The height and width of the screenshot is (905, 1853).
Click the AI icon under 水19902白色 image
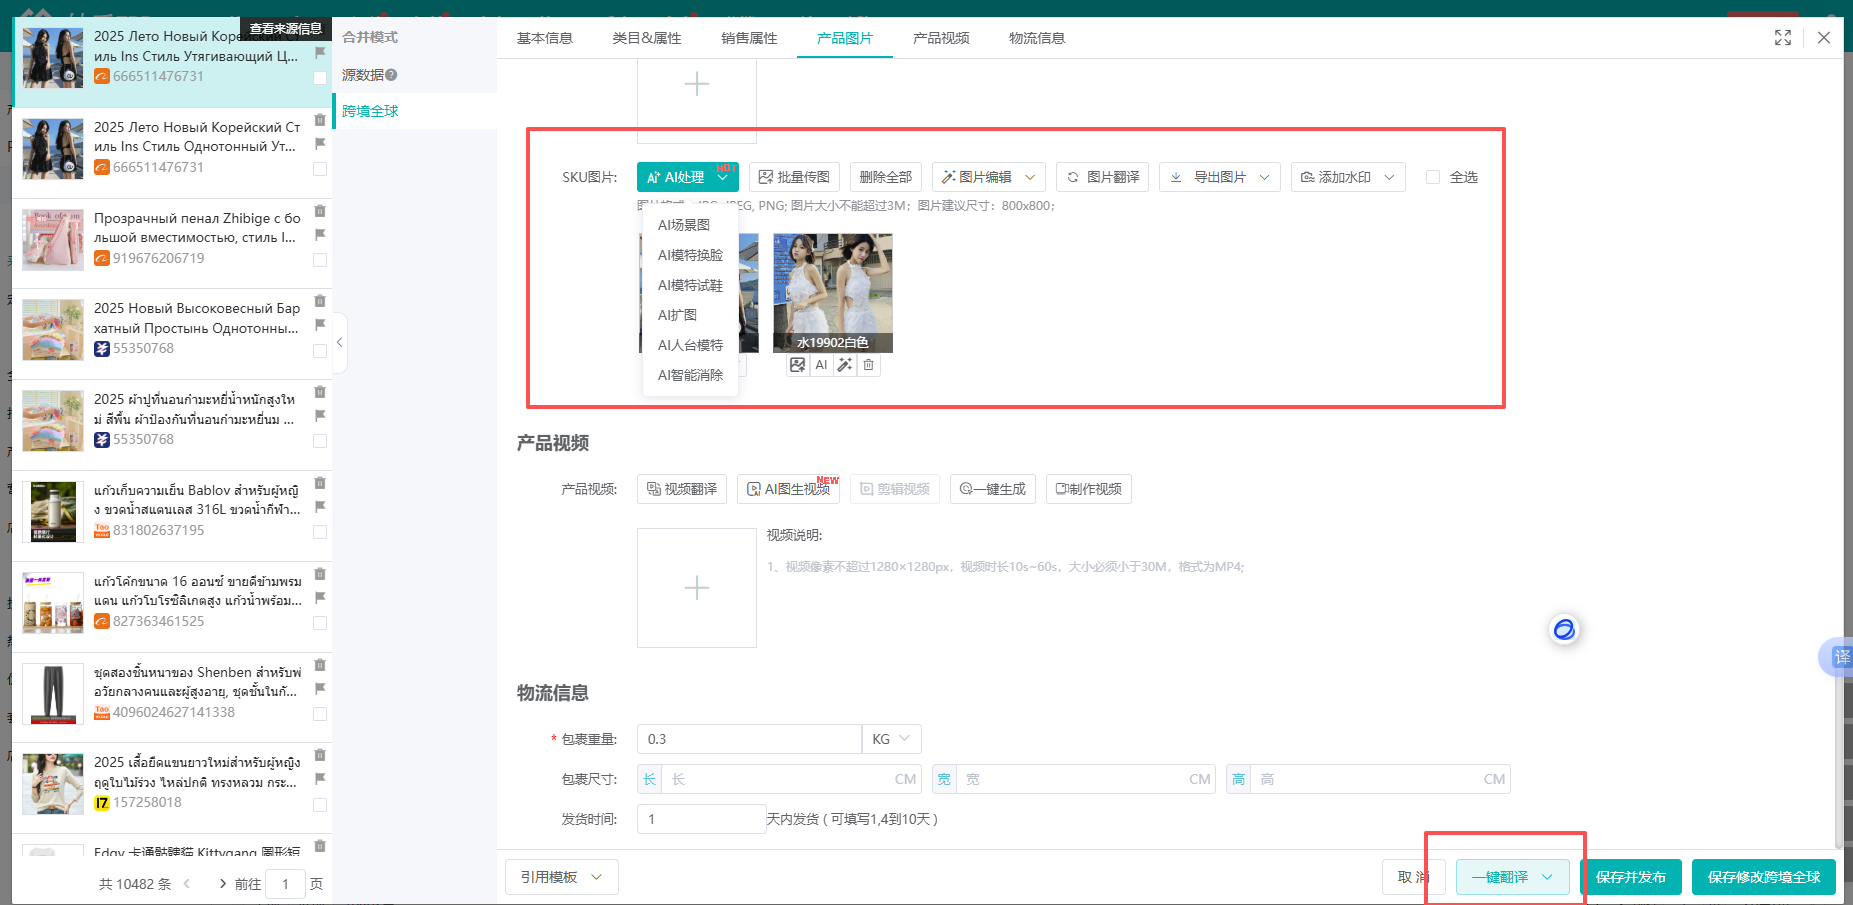pos(821,365)
